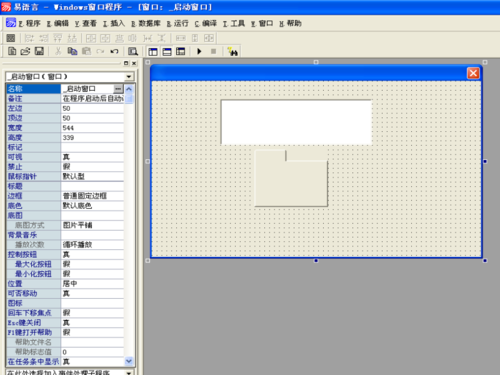The height and width of the screenshot is (375, 500).
Task: Click the New file icon
Action: click(x=12, y=51)
